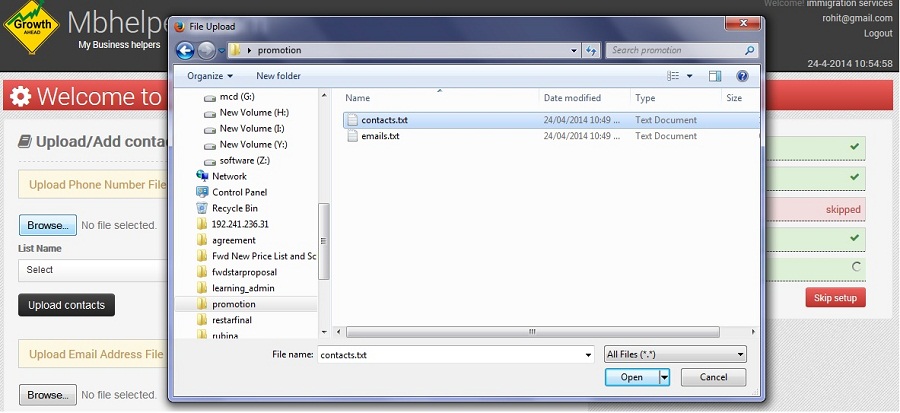Click the change view icon
Screen dimensions: 900x413
click(674, 76)
